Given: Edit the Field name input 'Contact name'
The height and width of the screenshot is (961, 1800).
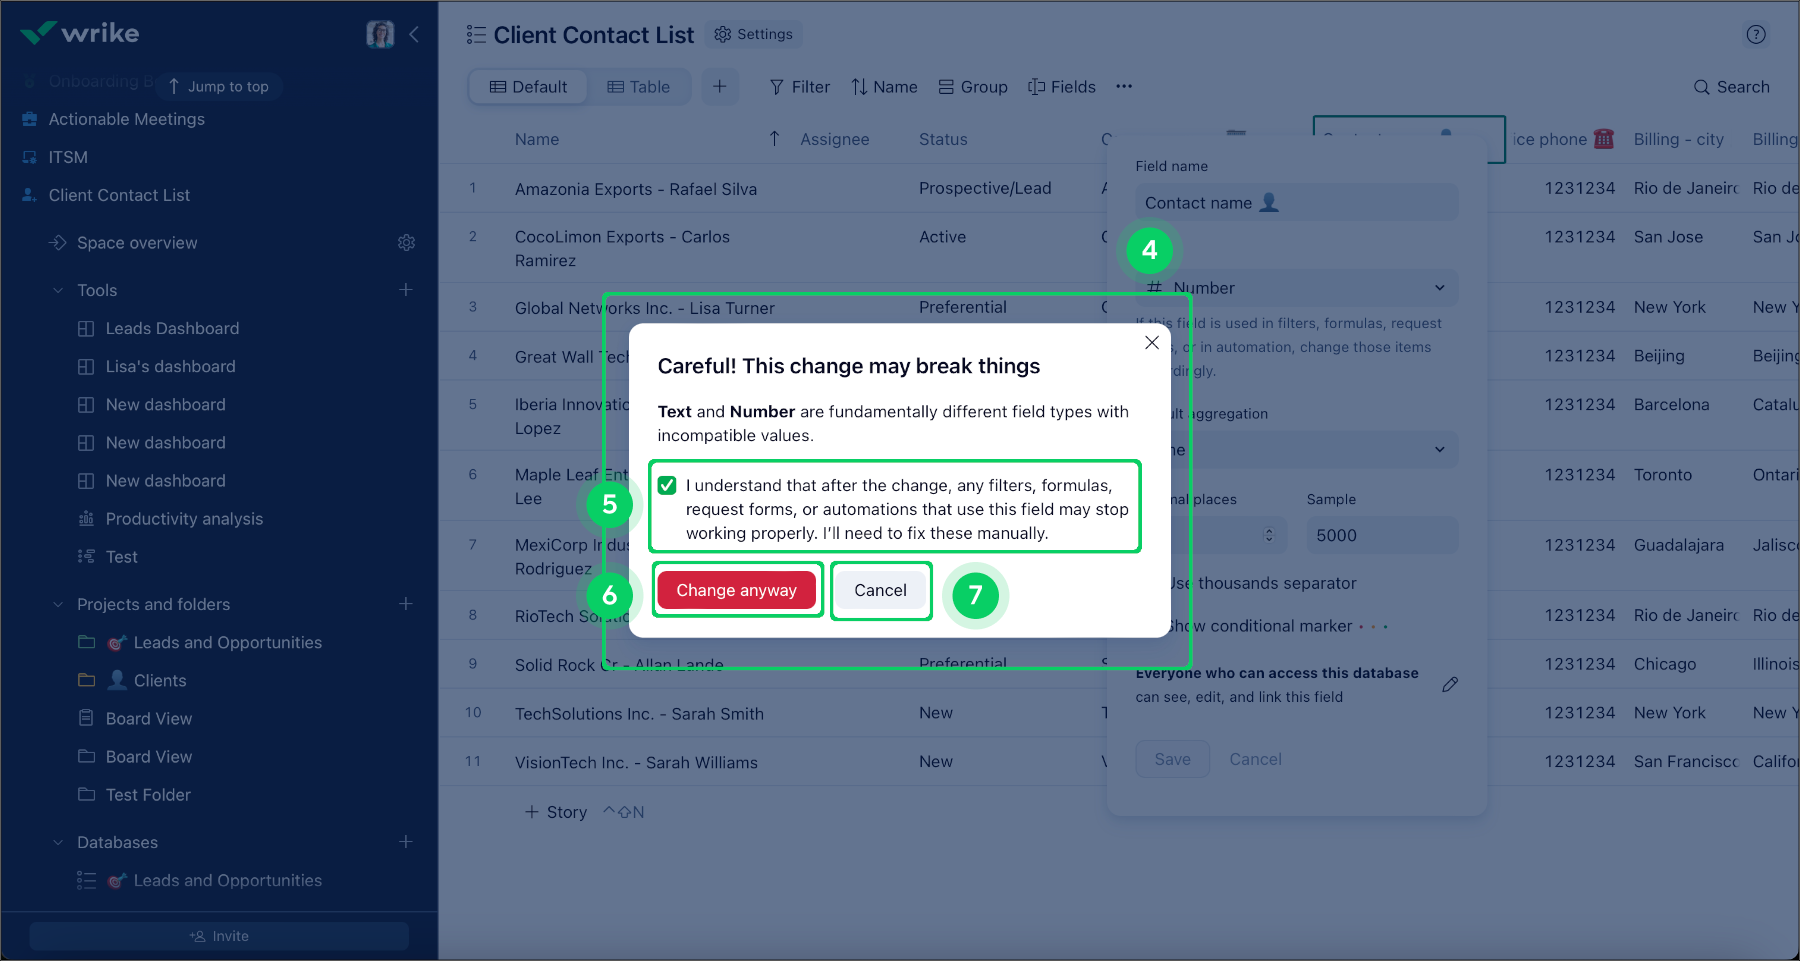Looking at the screenshot, I should (1297, 203).
